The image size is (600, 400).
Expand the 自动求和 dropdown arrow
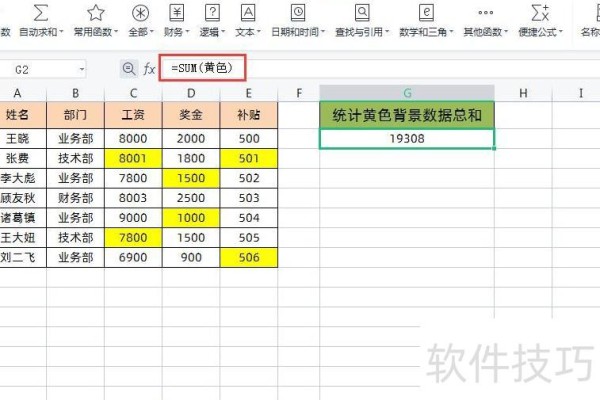61,32
